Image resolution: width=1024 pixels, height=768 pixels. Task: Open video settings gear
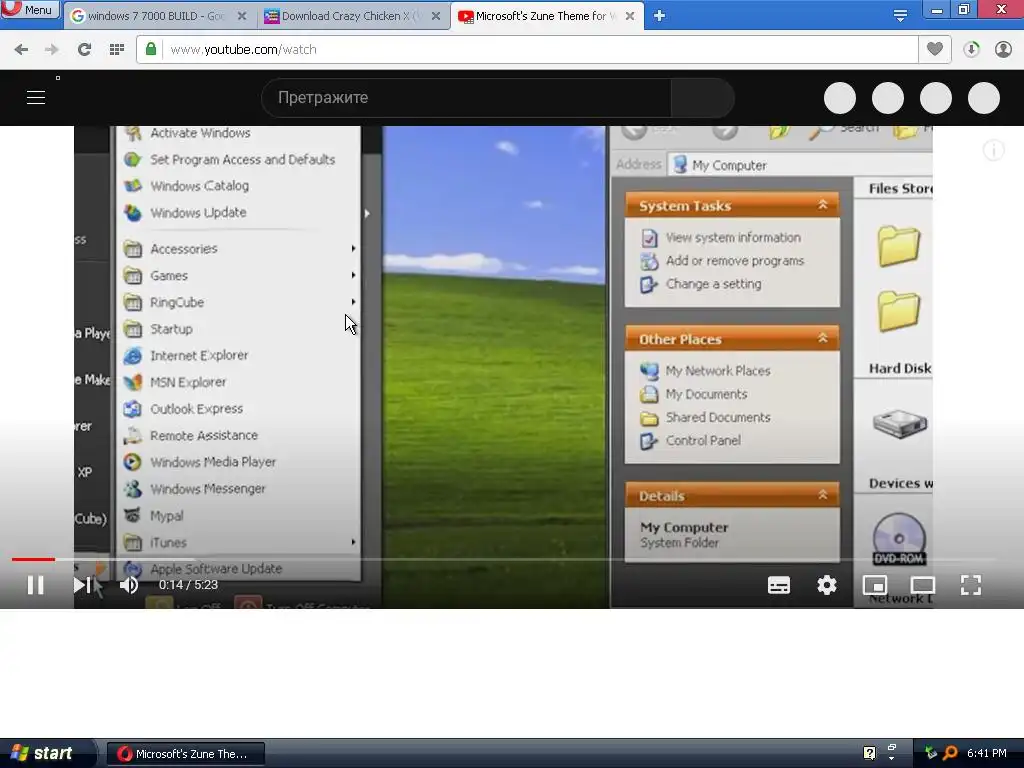(x=827, y=585)
